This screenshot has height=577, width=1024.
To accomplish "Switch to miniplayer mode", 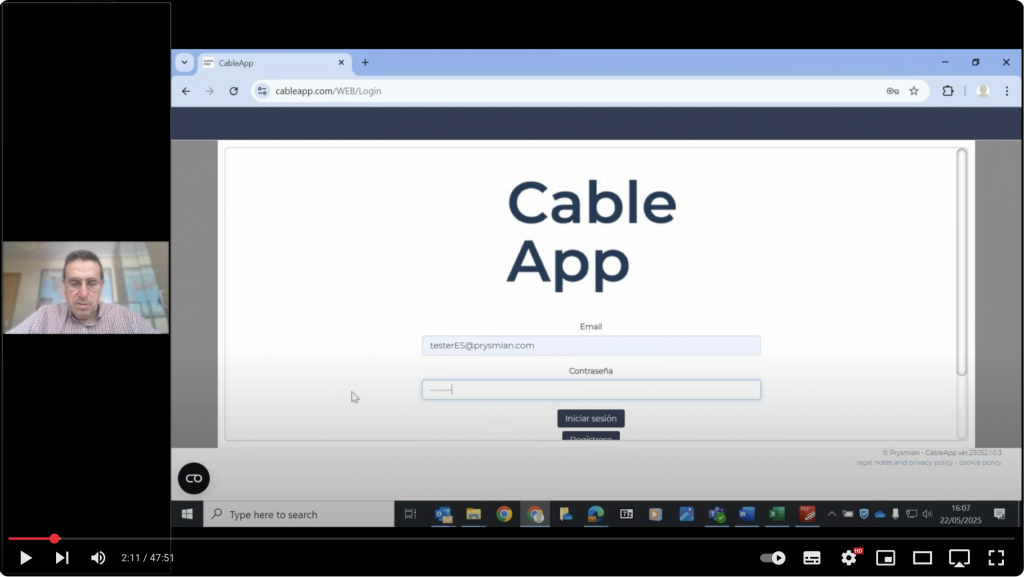I will click(886, 557).
